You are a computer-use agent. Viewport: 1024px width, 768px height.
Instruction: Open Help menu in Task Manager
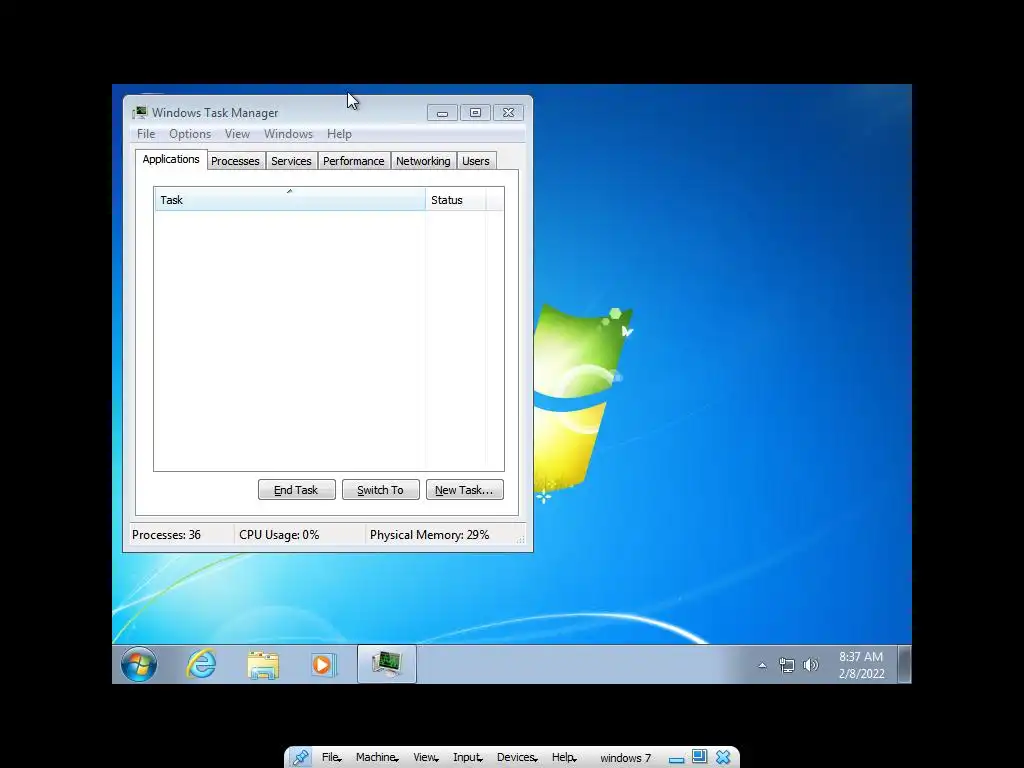(339, 134)
